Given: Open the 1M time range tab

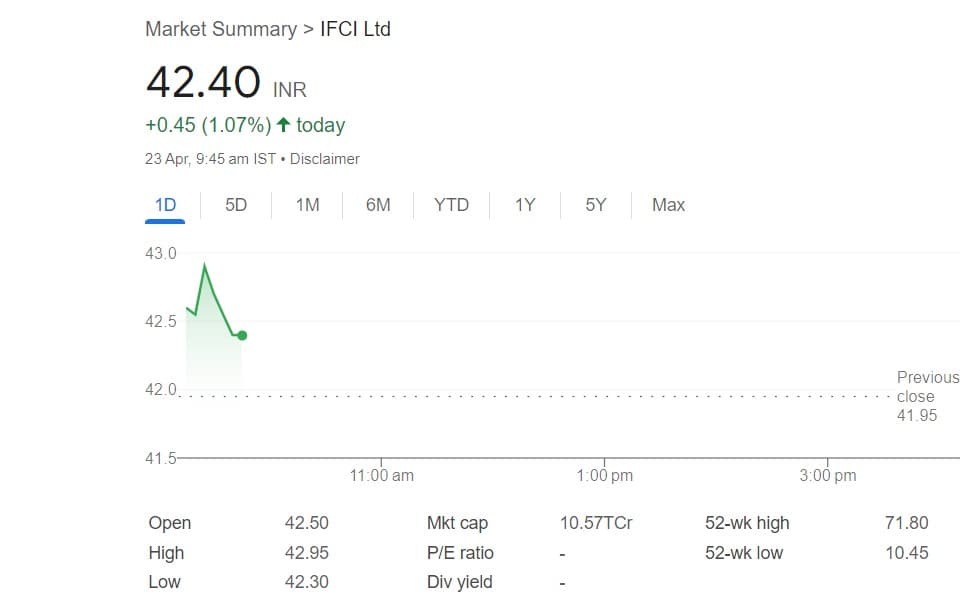Looking at the screenshot, I should tap(307, 205).
